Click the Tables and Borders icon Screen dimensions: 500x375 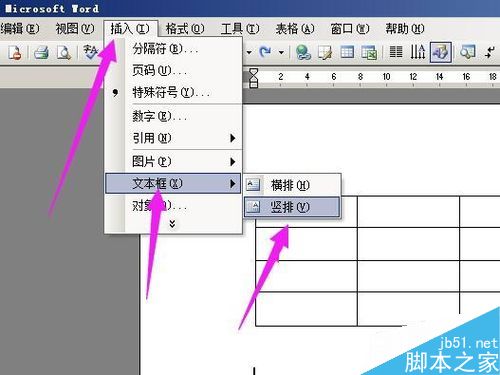click(x=325, y=52)
